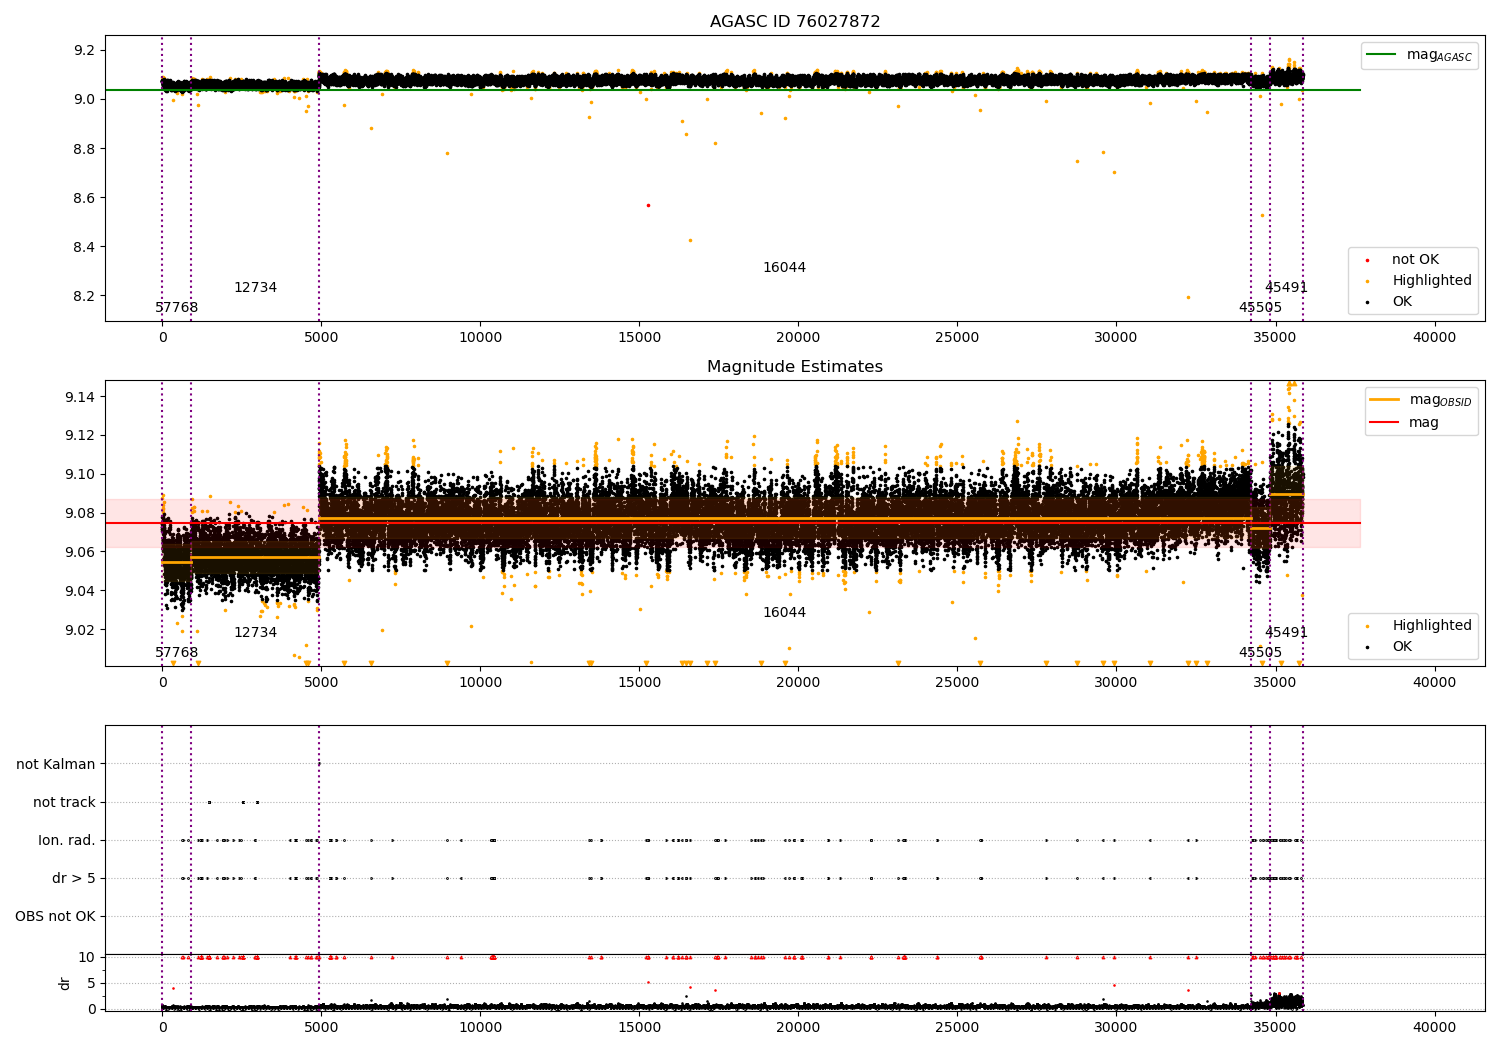1500x1050 pixels.
Task: Select green mag AGASC legend line swatch
Action: (1381, 55)
